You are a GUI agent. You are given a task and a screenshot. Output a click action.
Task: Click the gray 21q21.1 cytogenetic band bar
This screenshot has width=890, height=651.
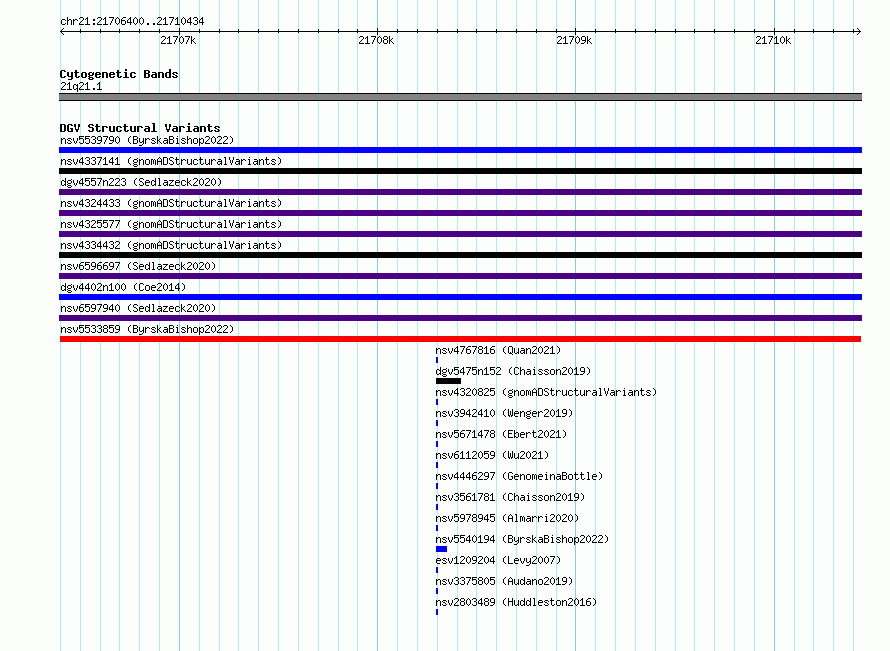coord(460,97)
